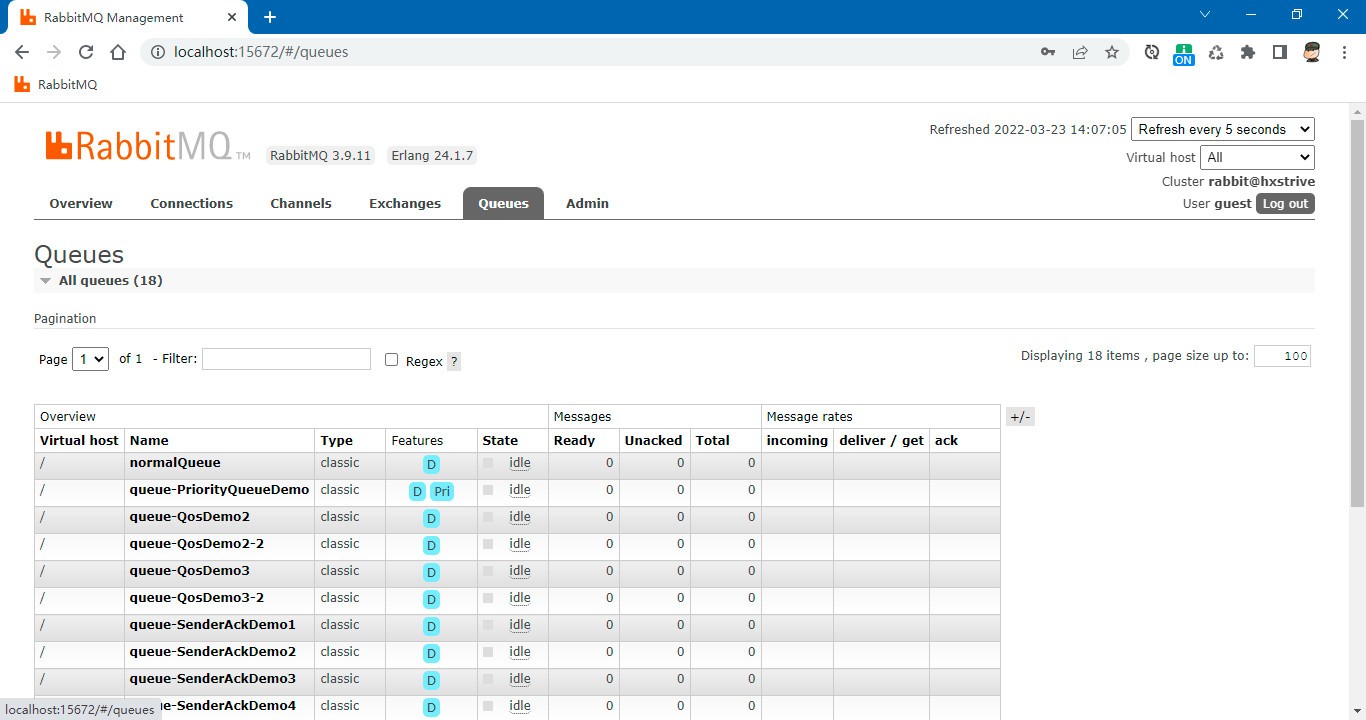
Task: Click the green ON extension icon
Action: 1184,54
